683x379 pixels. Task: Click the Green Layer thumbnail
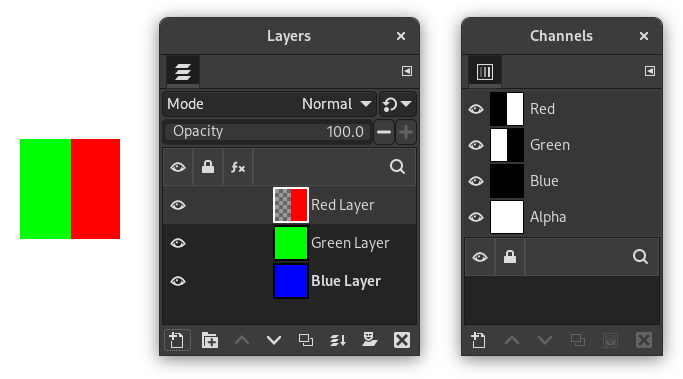point(291,243)
